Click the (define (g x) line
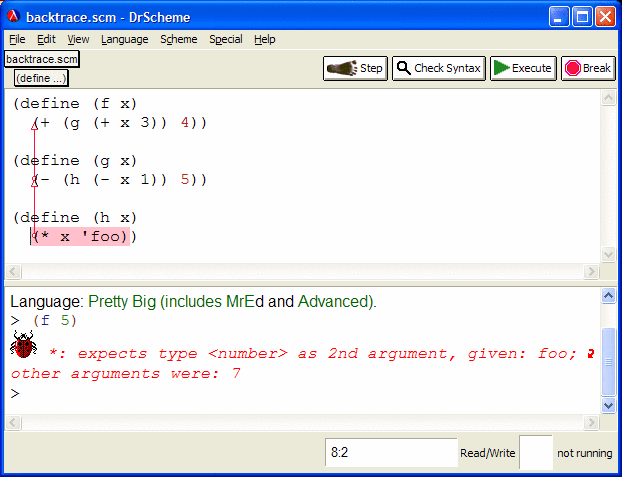Image resolution: width=622 pixels, height=477 pixels. click(x=75, y=161)
